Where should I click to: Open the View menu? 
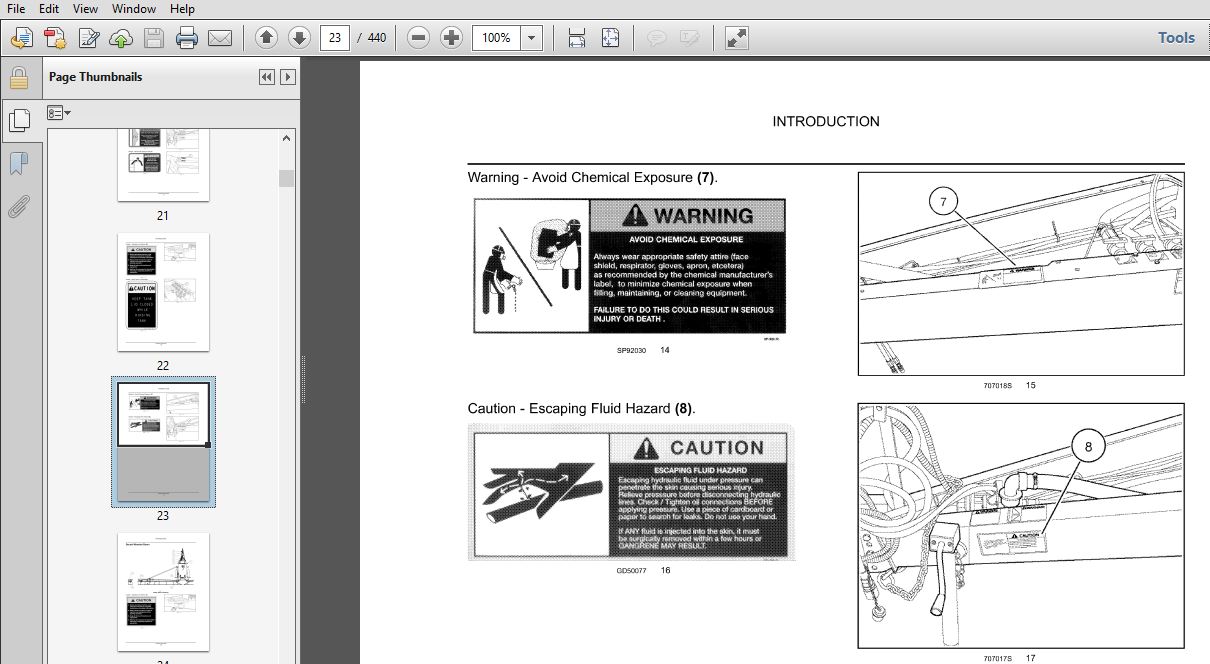pos(86,8)
